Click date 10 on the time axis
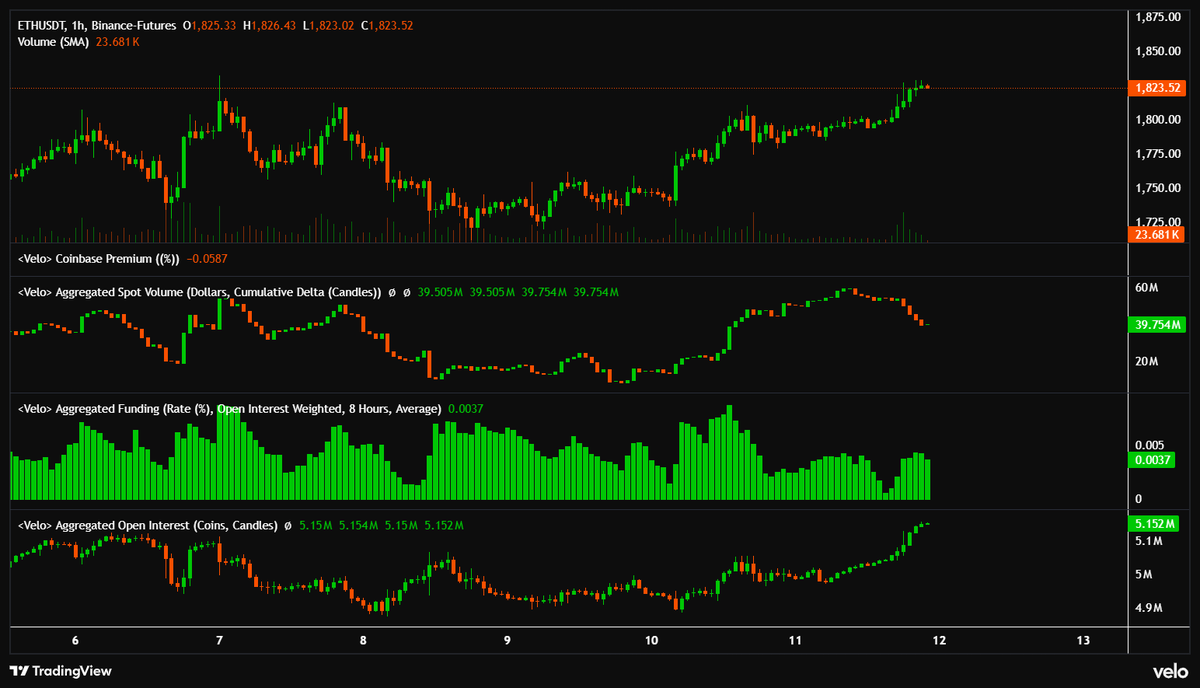The image size is (1200, 688). click(x=652, y=640)
